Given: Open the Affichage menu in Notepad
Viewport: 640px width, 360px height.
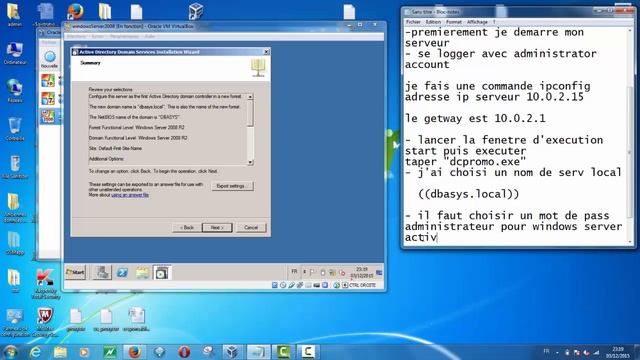Looking at the screenshot, I should tap(477, 22).
